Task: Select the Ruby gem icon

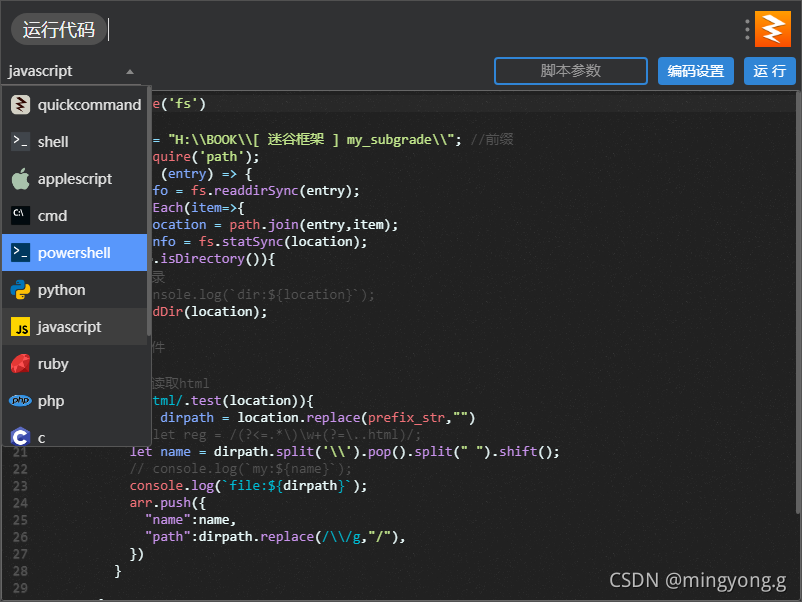Action: [20, 363]
